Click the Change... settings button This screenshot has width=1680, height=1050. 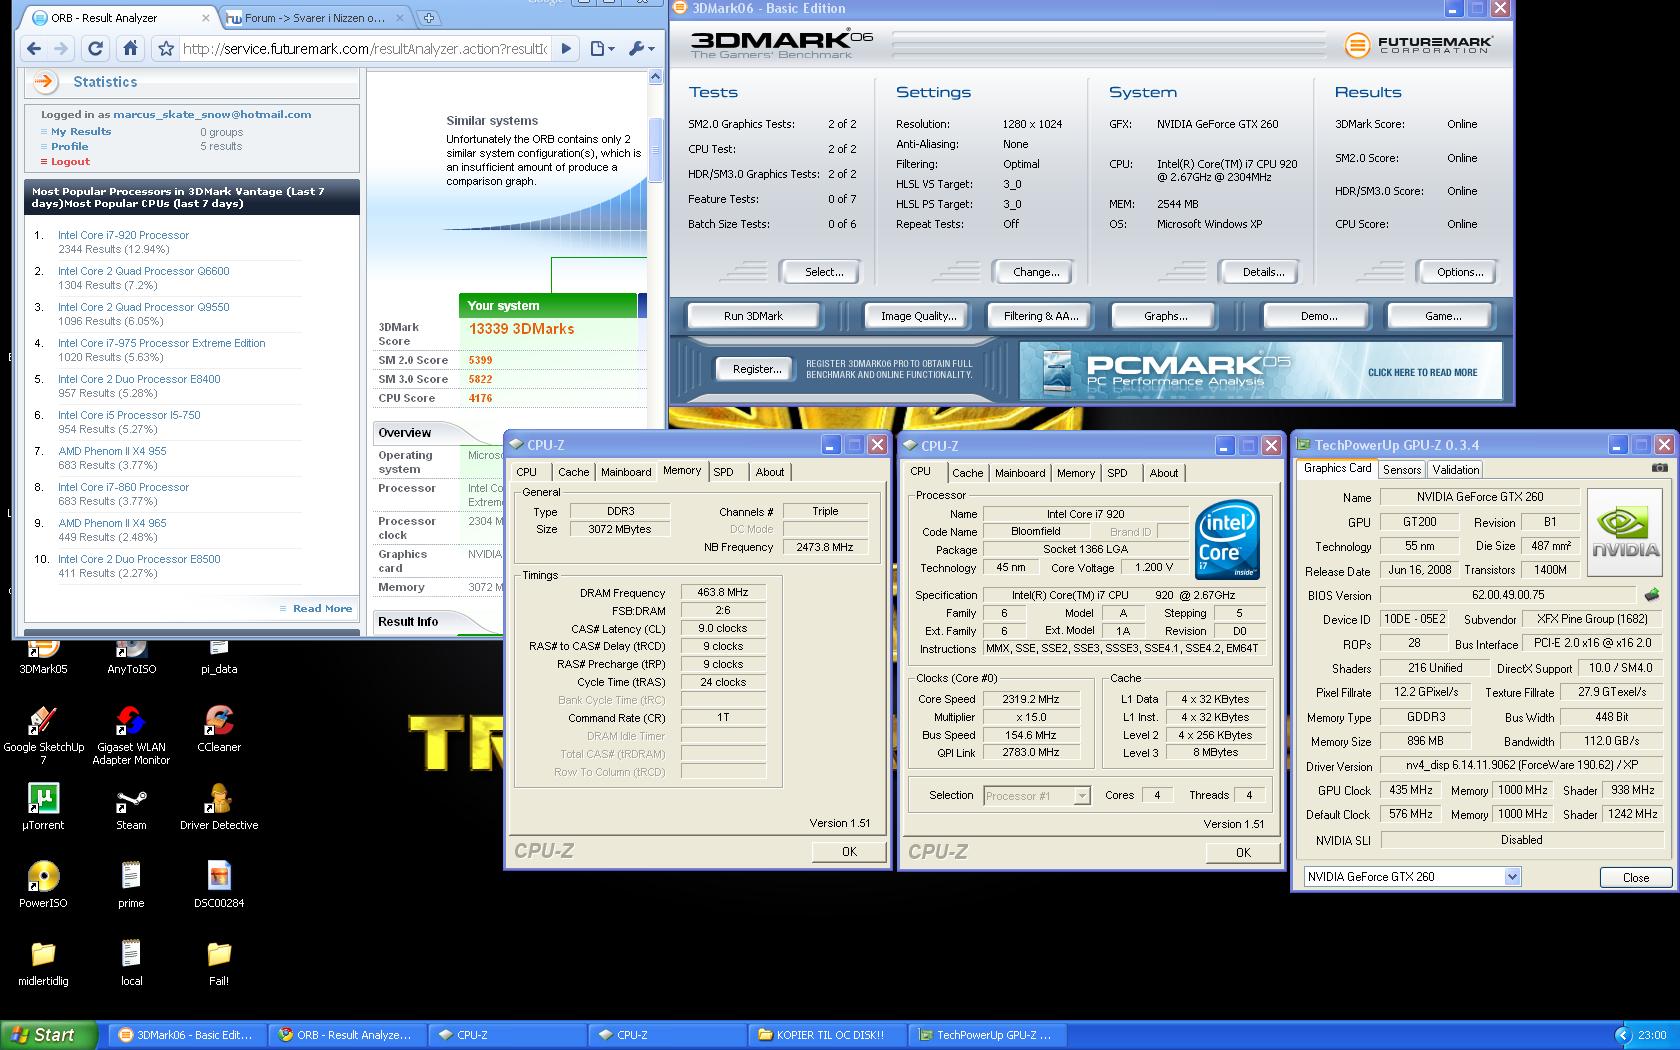(x=1036, y=272)
